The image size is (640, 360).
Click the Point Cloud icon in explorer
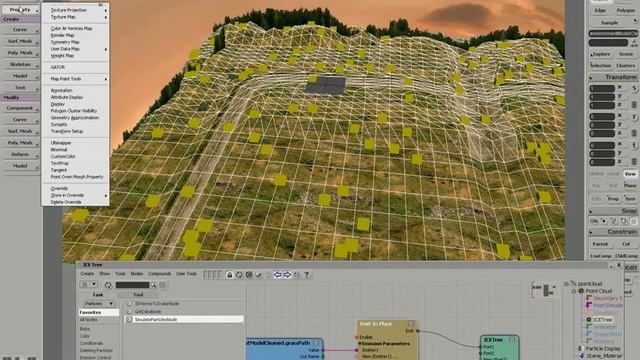(581, 291)
